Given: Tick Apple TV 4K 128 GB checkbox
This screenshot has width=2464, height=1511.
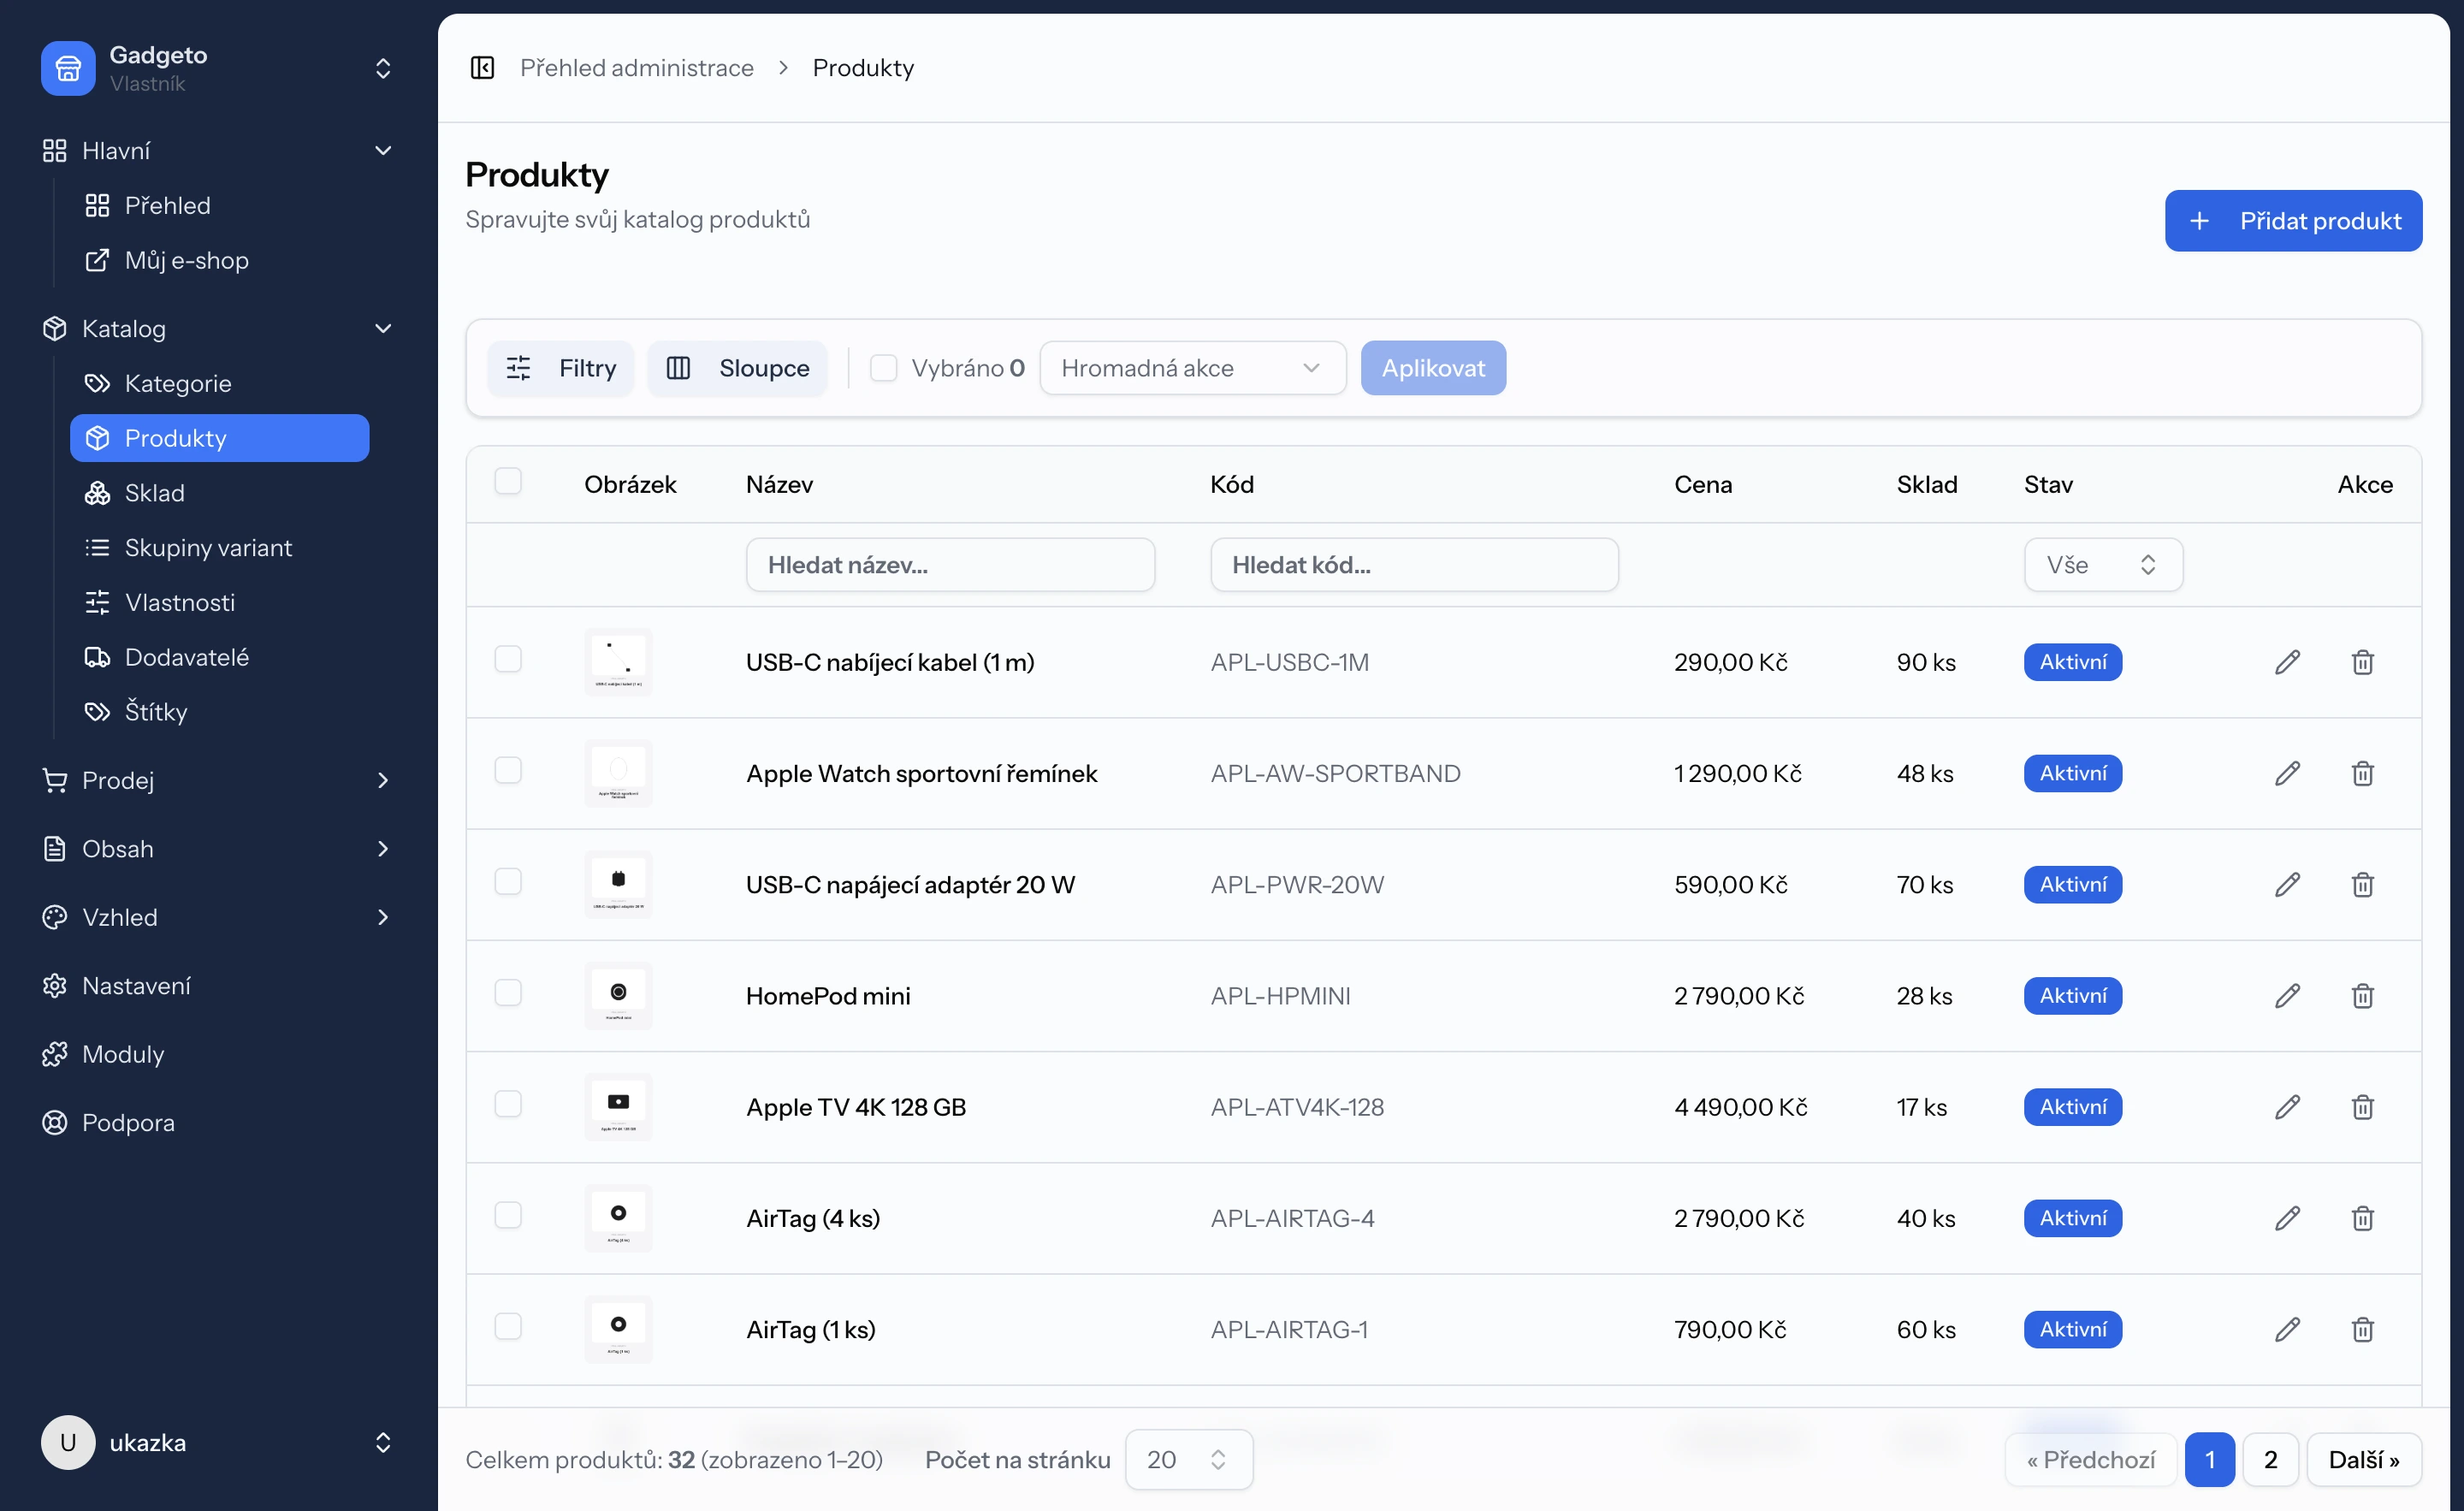Looking at the screenshot, I should [x=508, y=1104].
